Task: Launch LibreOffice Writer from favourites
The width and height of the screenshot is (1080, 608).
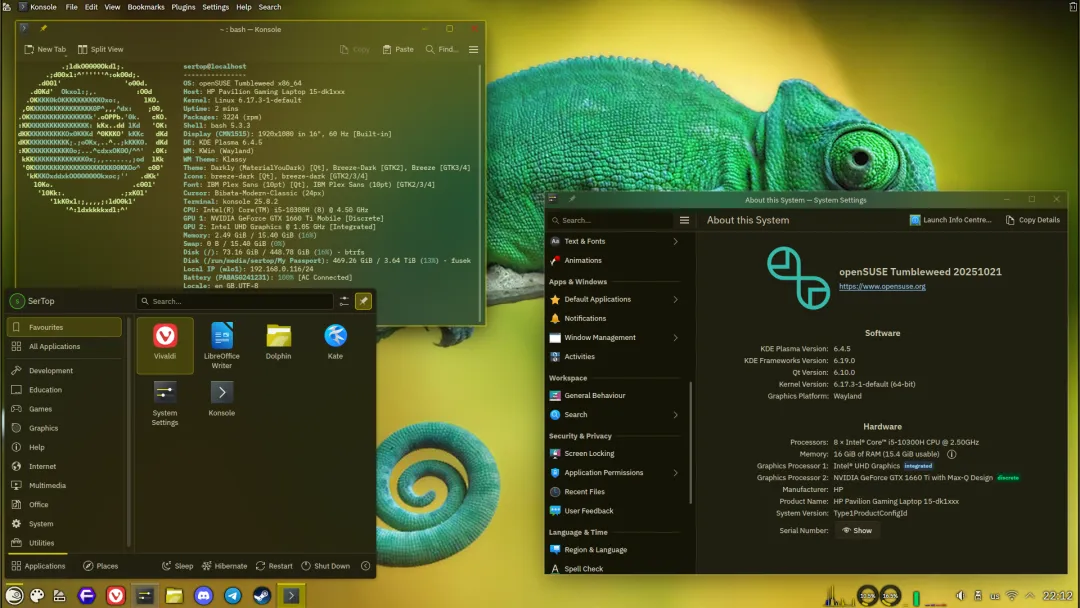Action: click(222, 345)
